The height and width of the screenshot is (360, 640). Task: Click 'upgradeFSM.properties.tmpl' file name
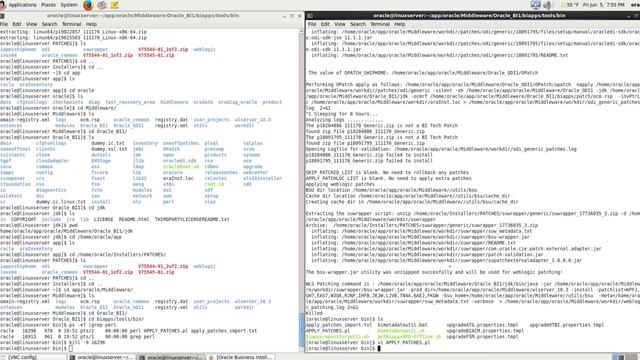coord(482,337)
